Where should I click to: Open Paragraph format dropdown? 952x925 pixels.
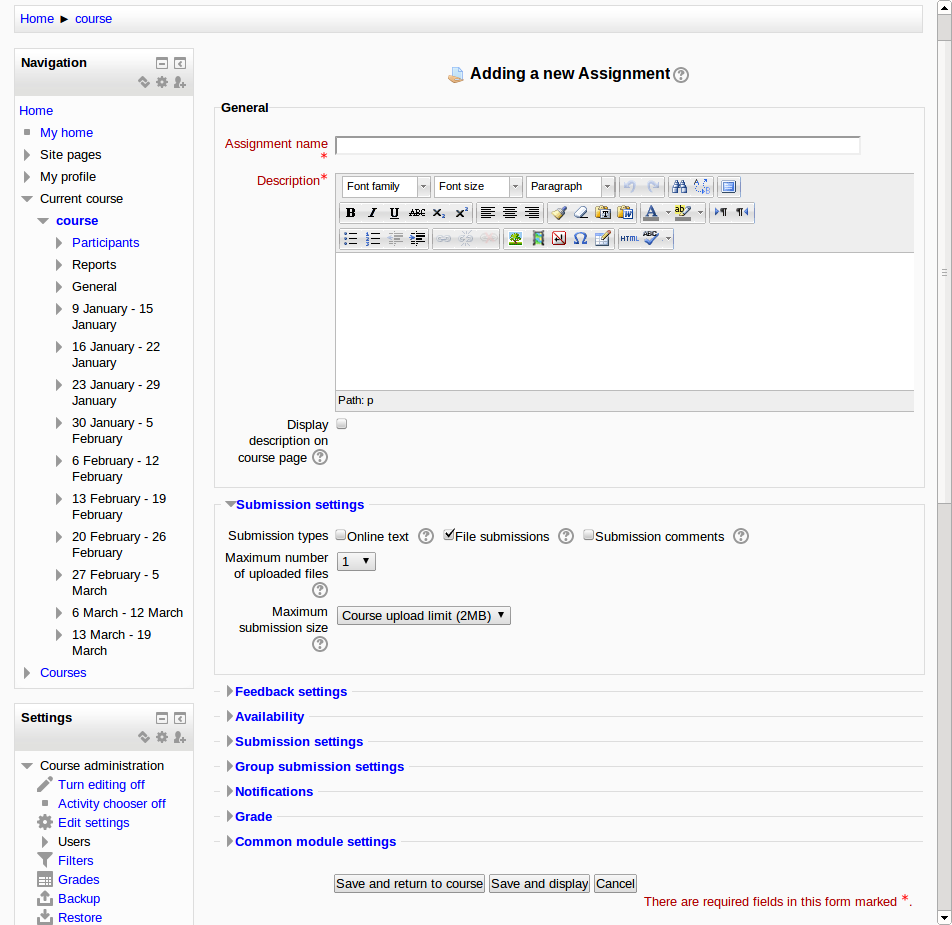pos(570,186)
